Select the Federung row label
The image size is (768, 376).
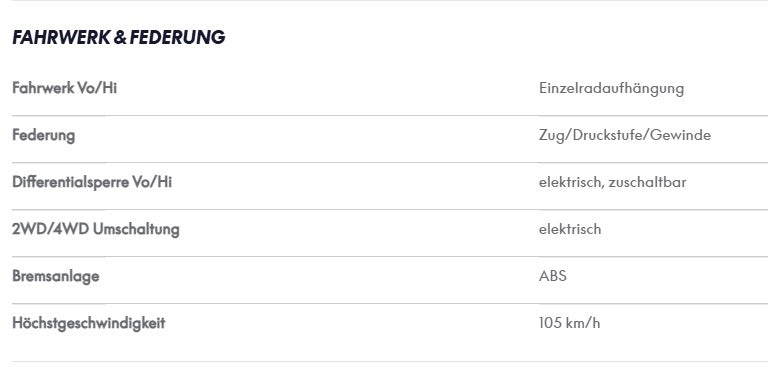coord(44,136)
